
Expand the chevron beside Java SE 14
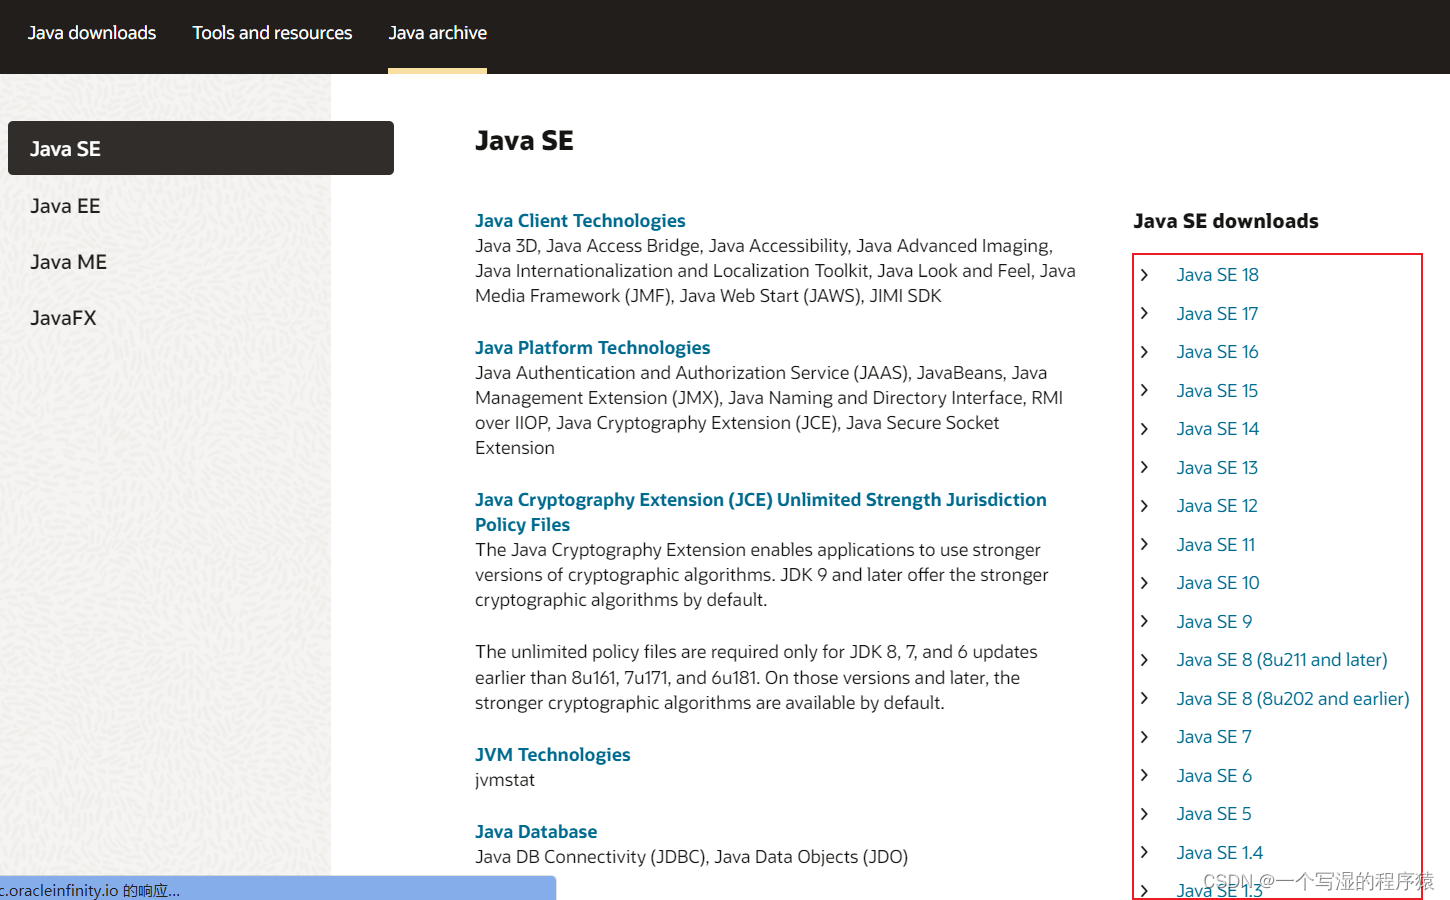1145,428
